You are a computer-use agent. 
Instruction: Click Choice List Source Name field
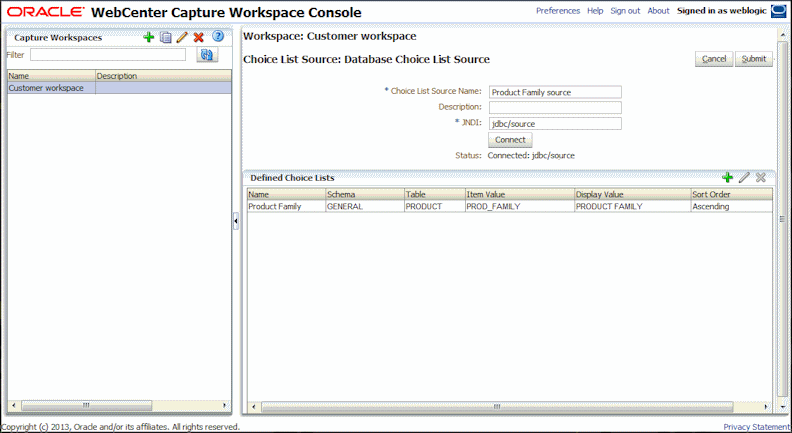(555, 92)
